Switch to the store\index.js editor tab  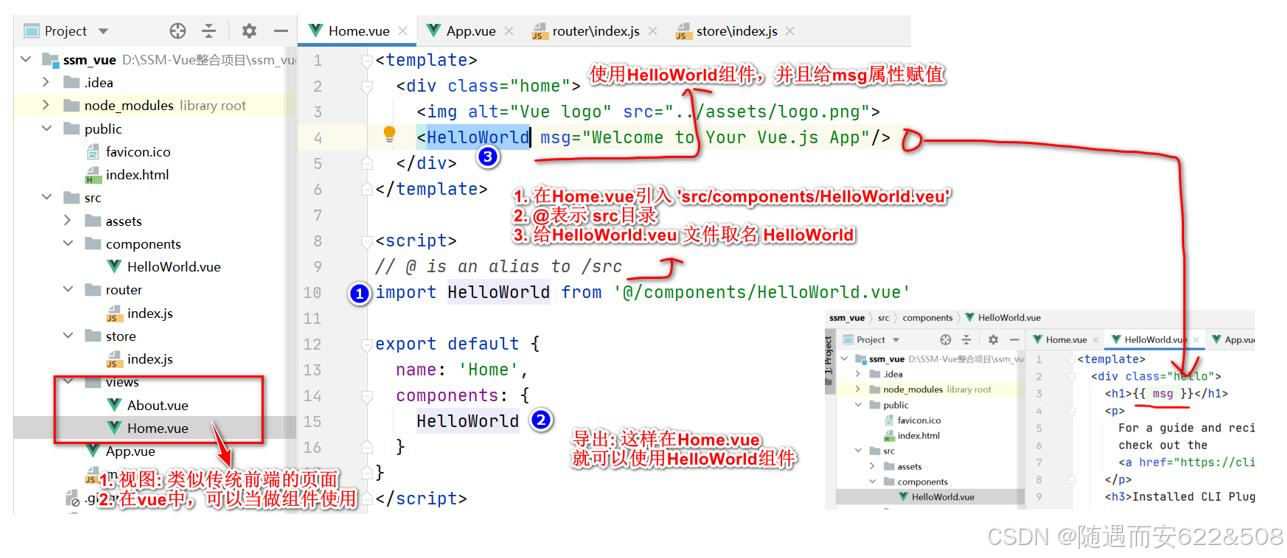pos(734,31)
